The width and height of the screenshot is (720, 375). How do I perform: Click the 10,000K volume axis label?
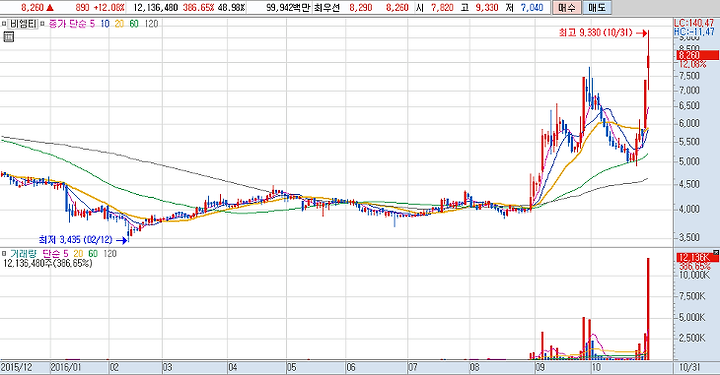pyautogui.click(x=695, y=275)
